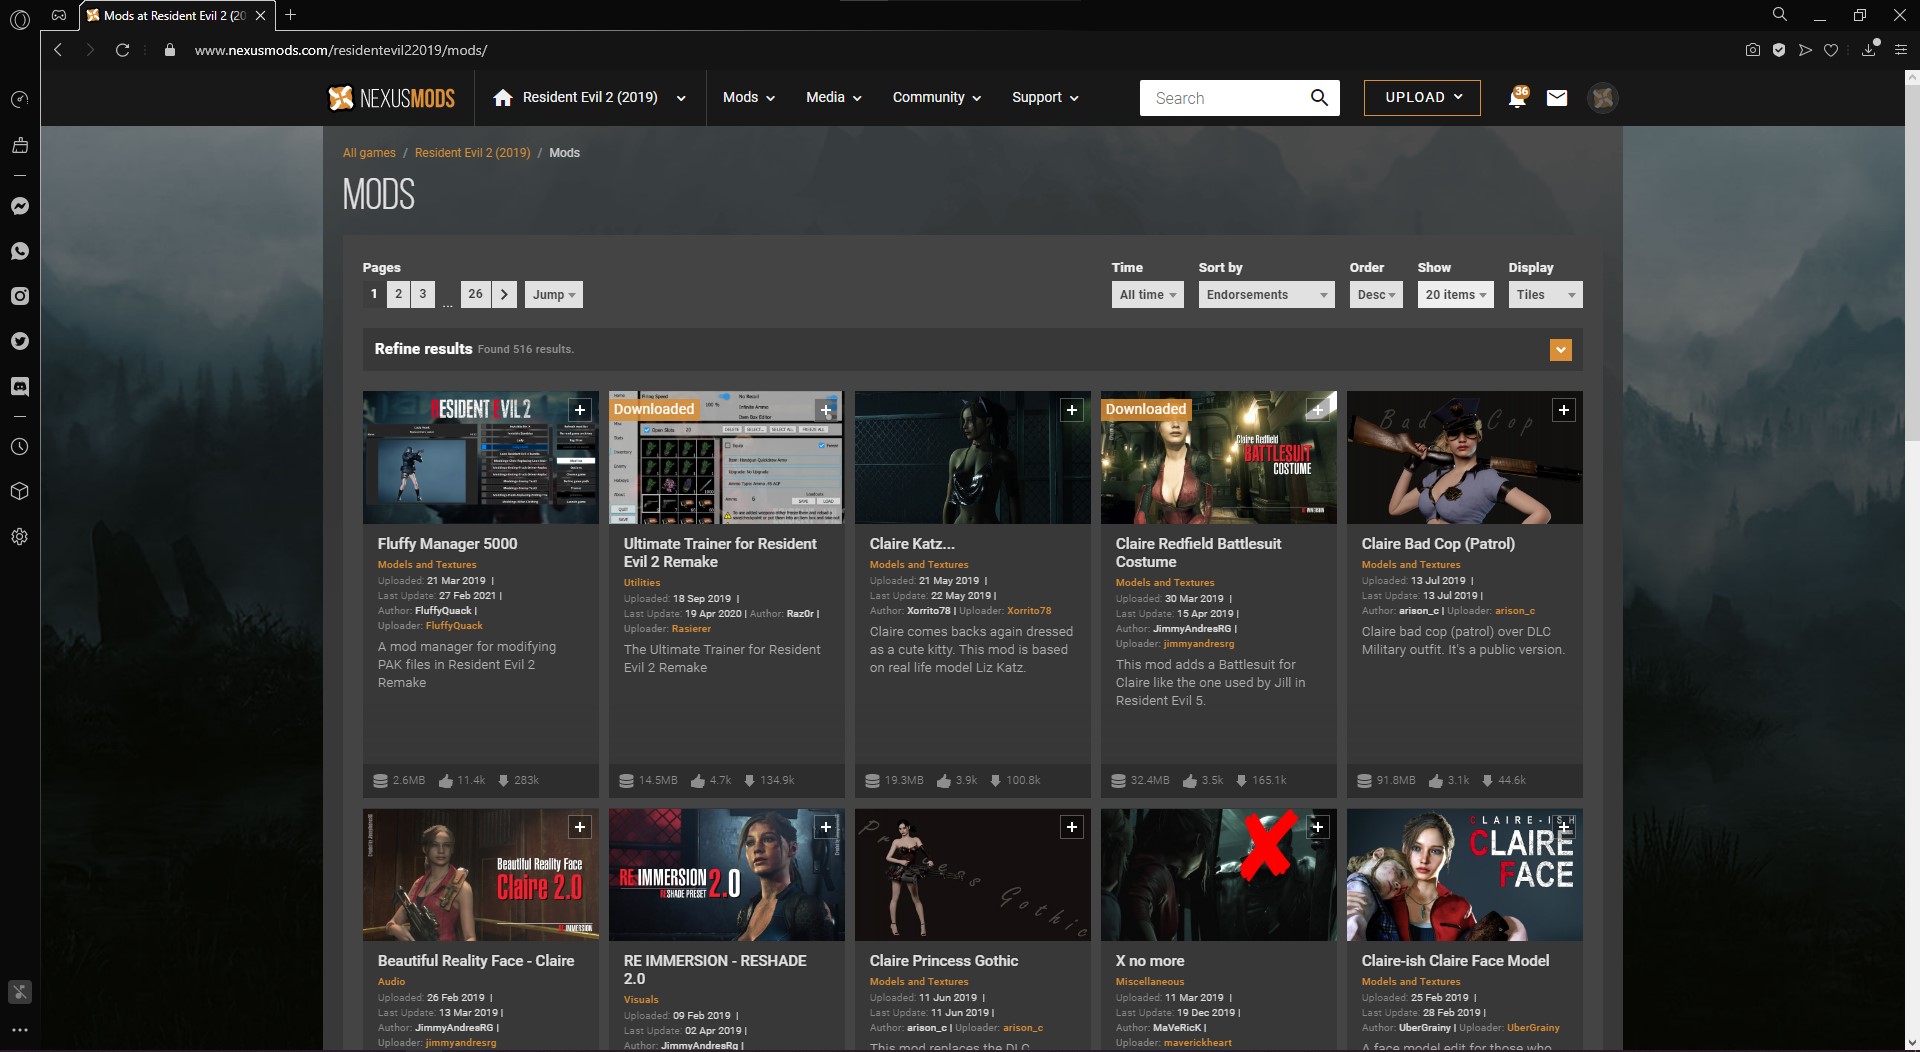Open the Media menu

click(834, 98)
